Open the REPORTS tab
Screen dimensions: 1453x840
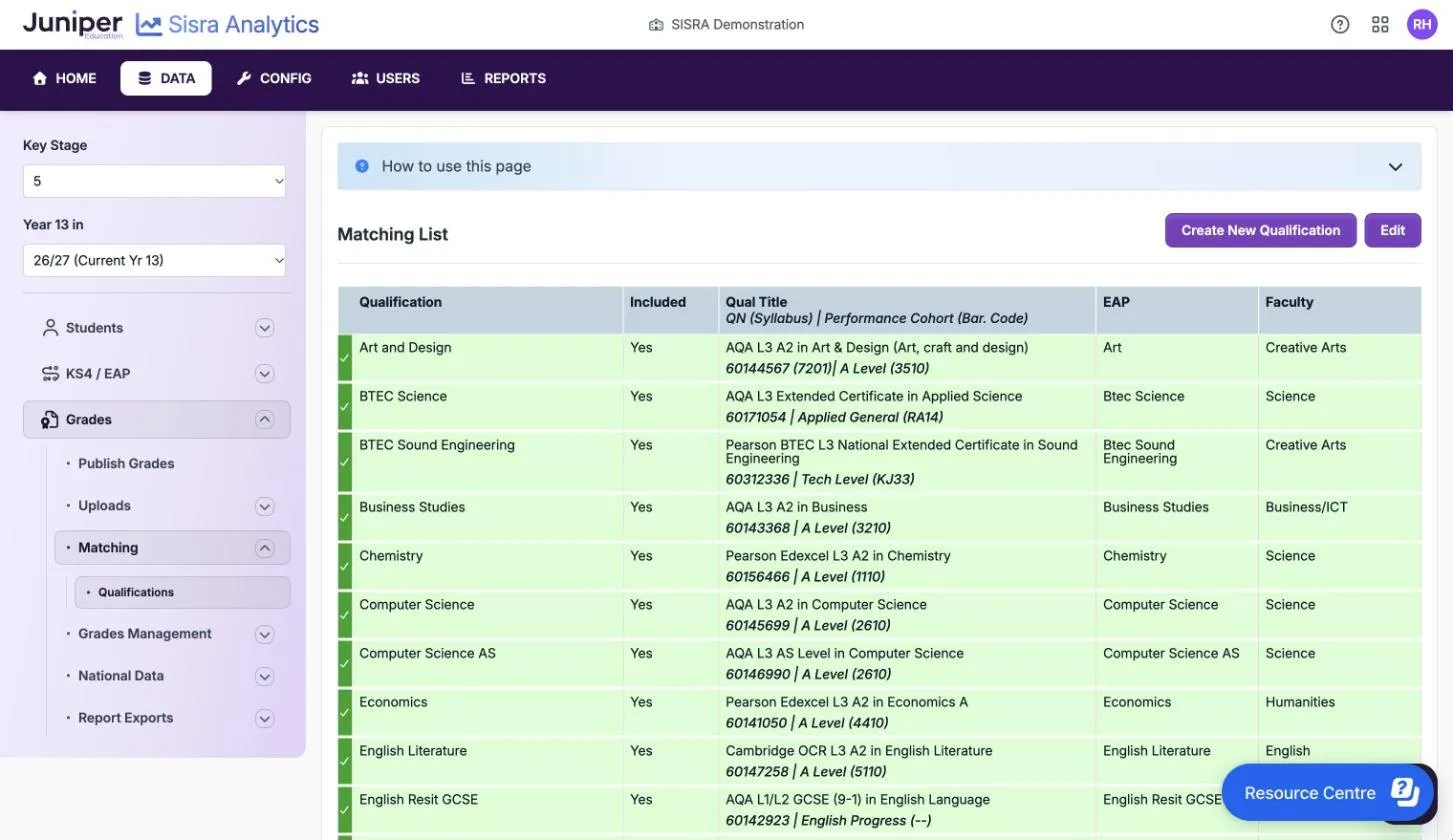tap(503, 78)
